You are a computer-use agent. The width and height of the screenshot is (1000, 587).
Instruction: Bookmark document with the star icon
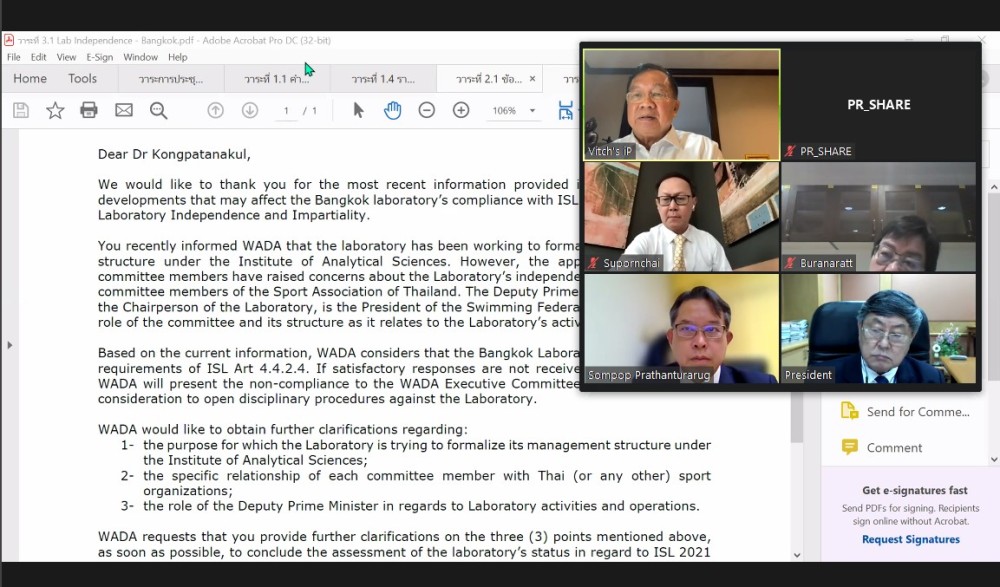[55, 110]
